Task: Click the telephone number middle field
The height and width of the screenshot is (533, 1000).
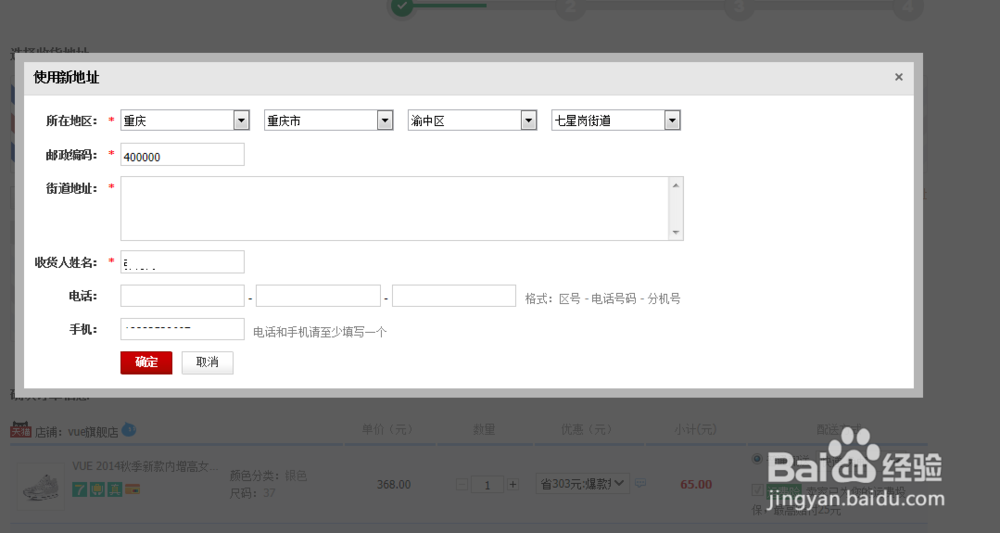Action: coord(318,296)
